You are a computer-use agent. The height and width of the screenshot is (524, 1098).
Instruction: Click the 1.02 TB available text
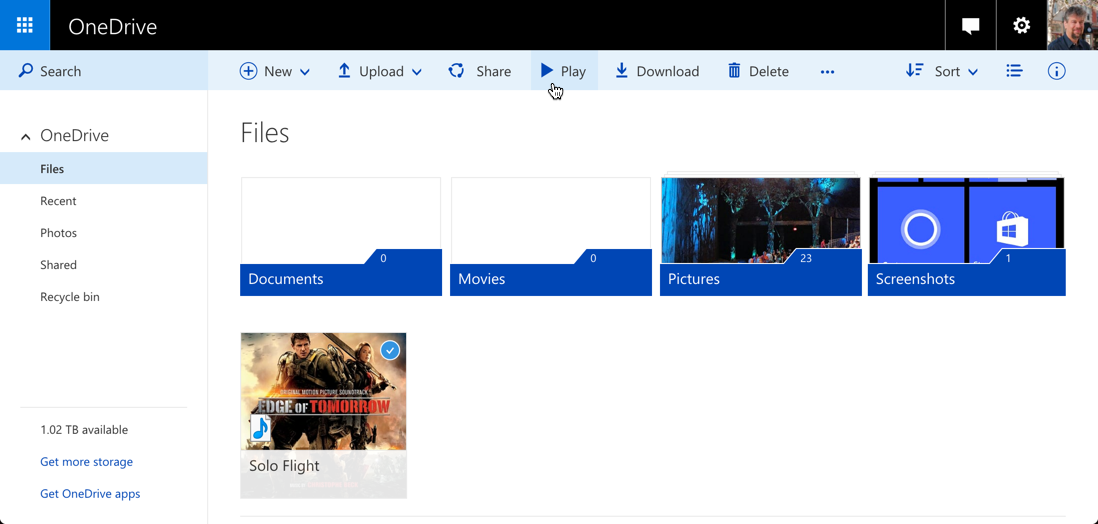coord(84,430)
